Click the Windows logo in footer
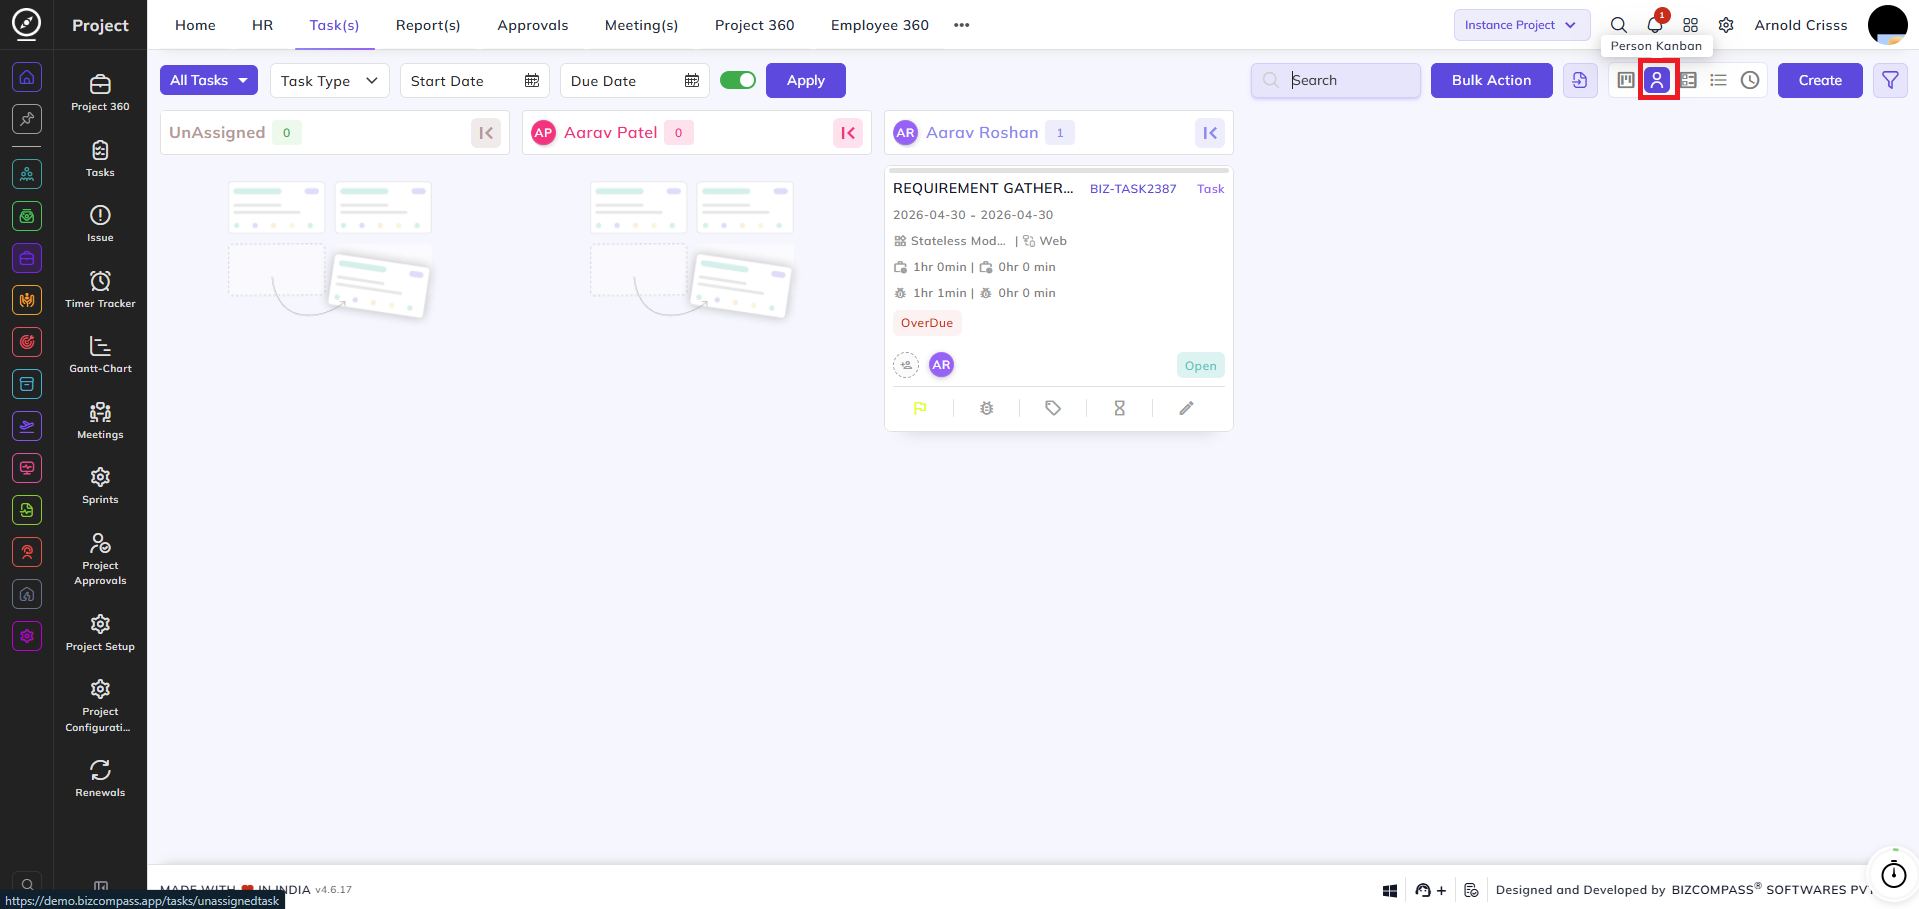1919x909 pixels. [x=1390, y=890]
